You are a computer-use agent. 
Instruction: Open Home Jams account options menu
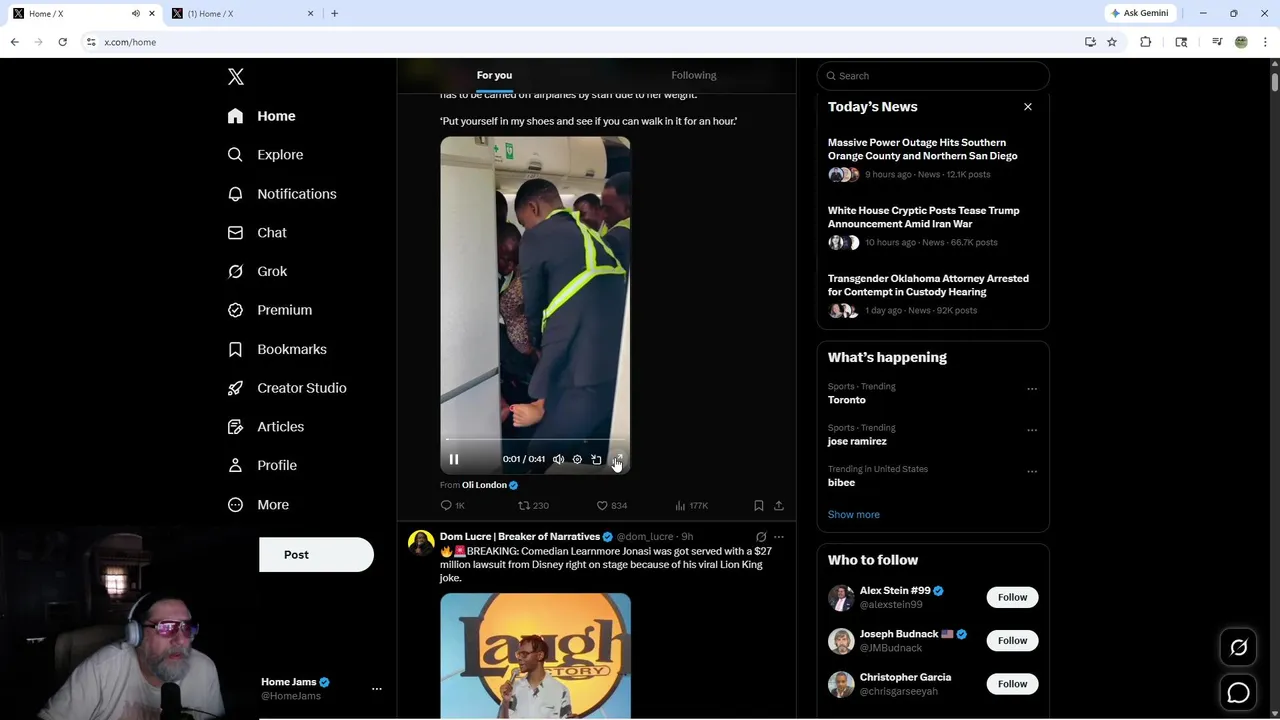[x=377, y=689]
